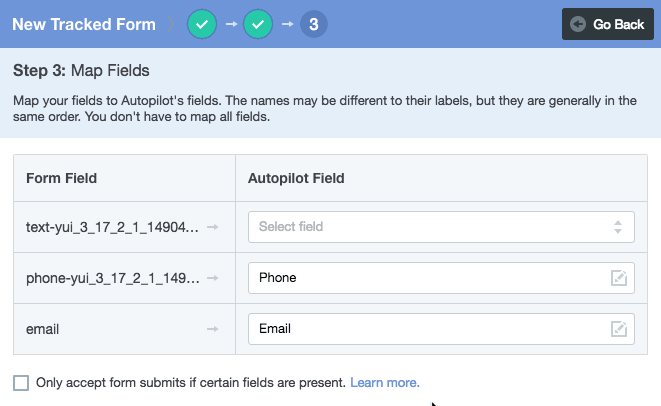The height and width of the screenshot is (406, 661).
Task: Select the step 3 circle indicator
Action: tap(314, 24)
